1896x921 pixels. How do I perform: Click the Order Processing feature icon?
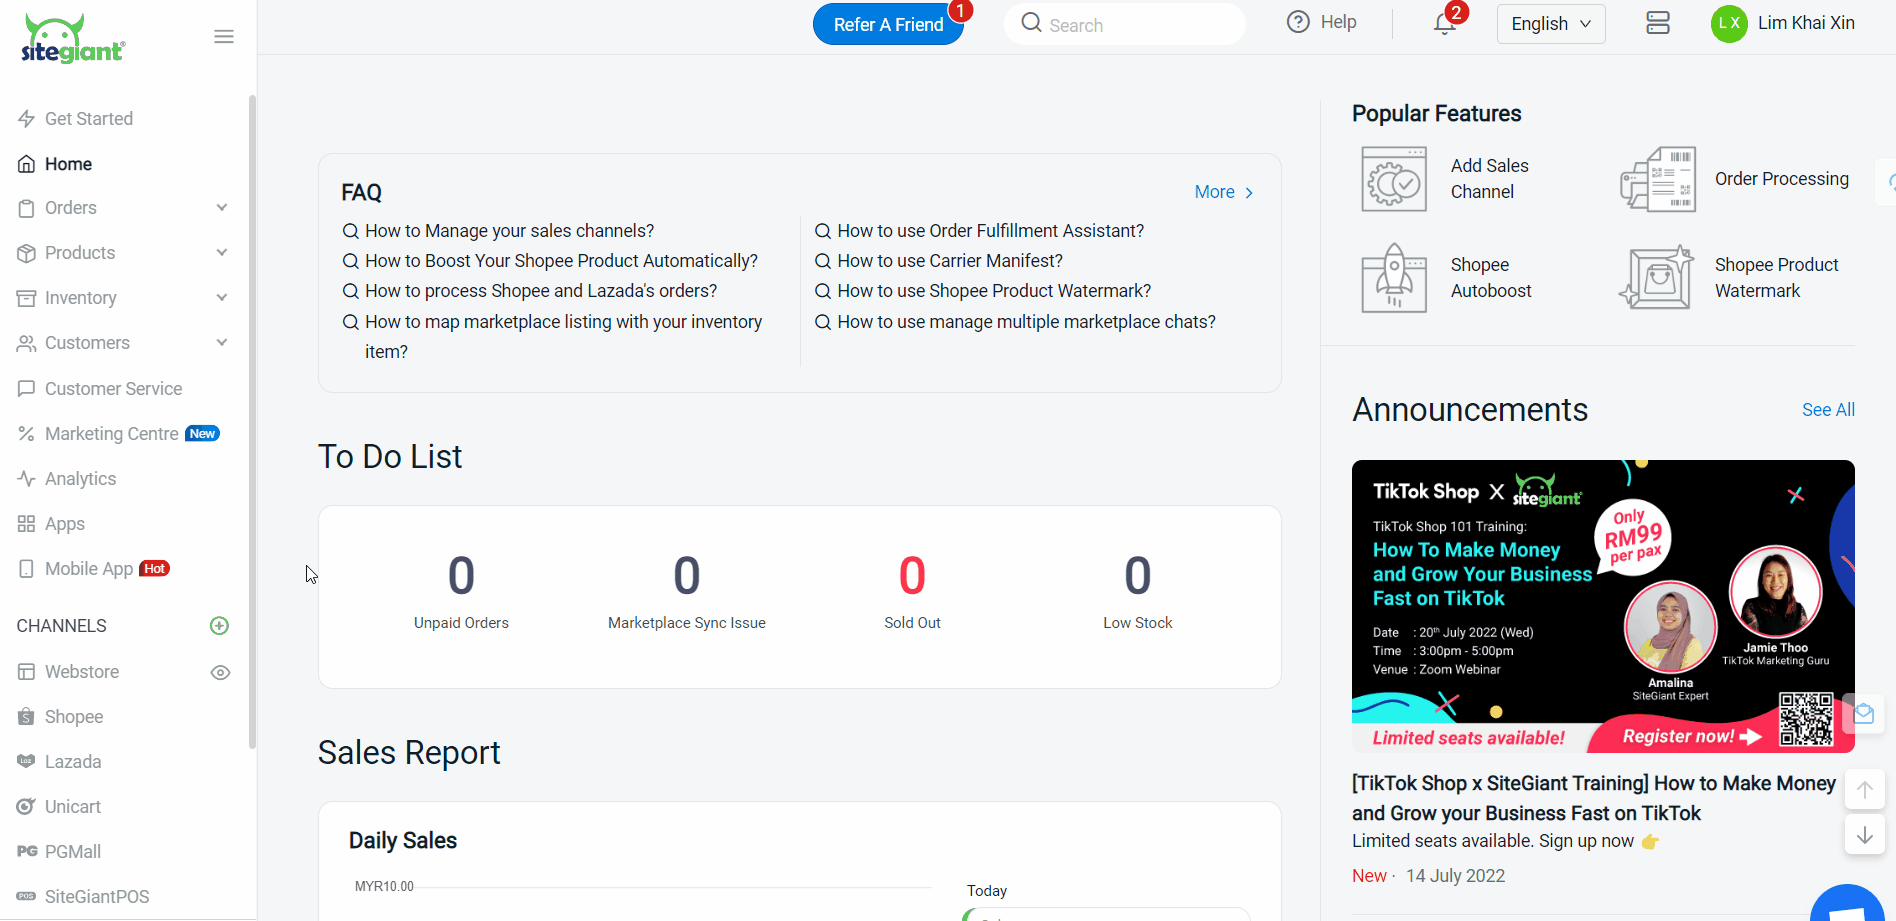tap(1657, 179)
